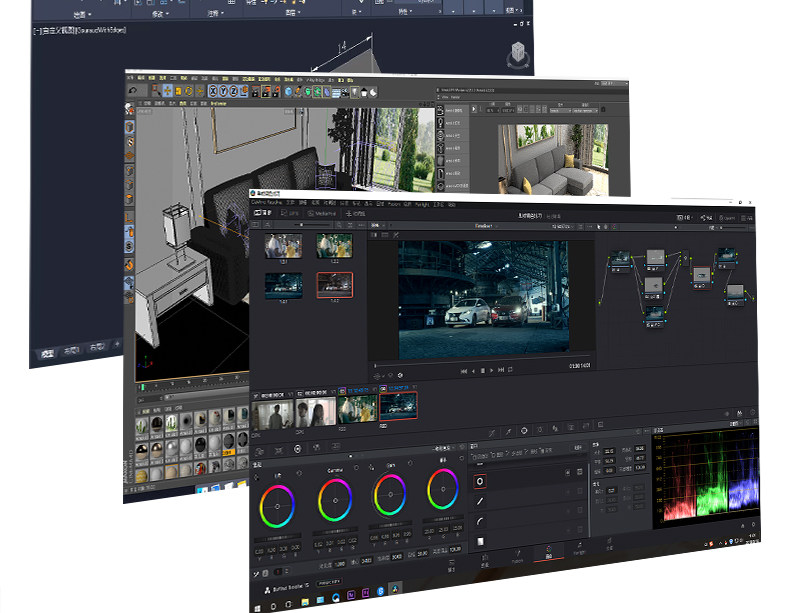The height and width of the screenshot is (613, 790).
Task: Add a circular Power Window shape
Action: pyautogui.click(x=480, y=482)
